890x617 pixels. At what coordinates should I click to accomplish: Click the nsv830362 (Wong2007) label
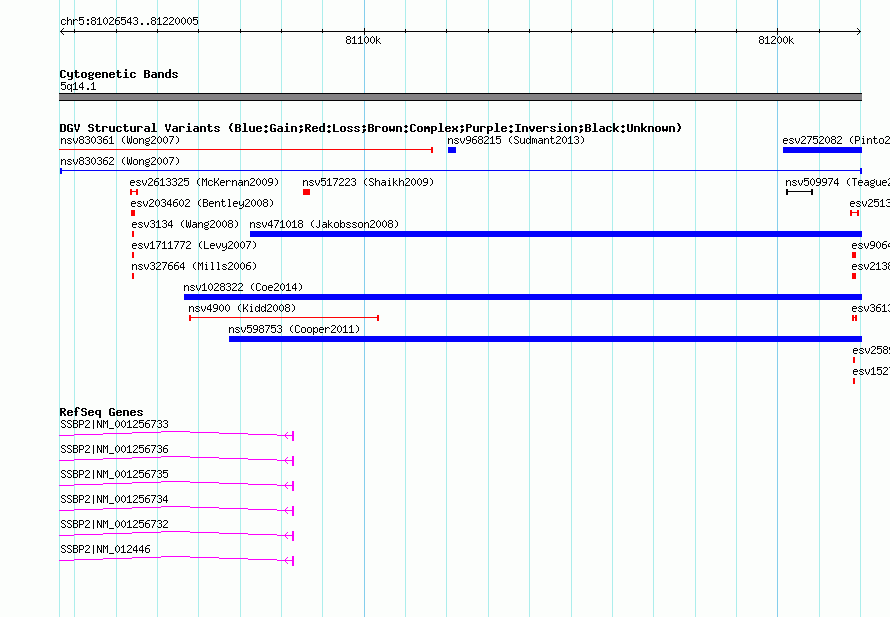[120, 161]
